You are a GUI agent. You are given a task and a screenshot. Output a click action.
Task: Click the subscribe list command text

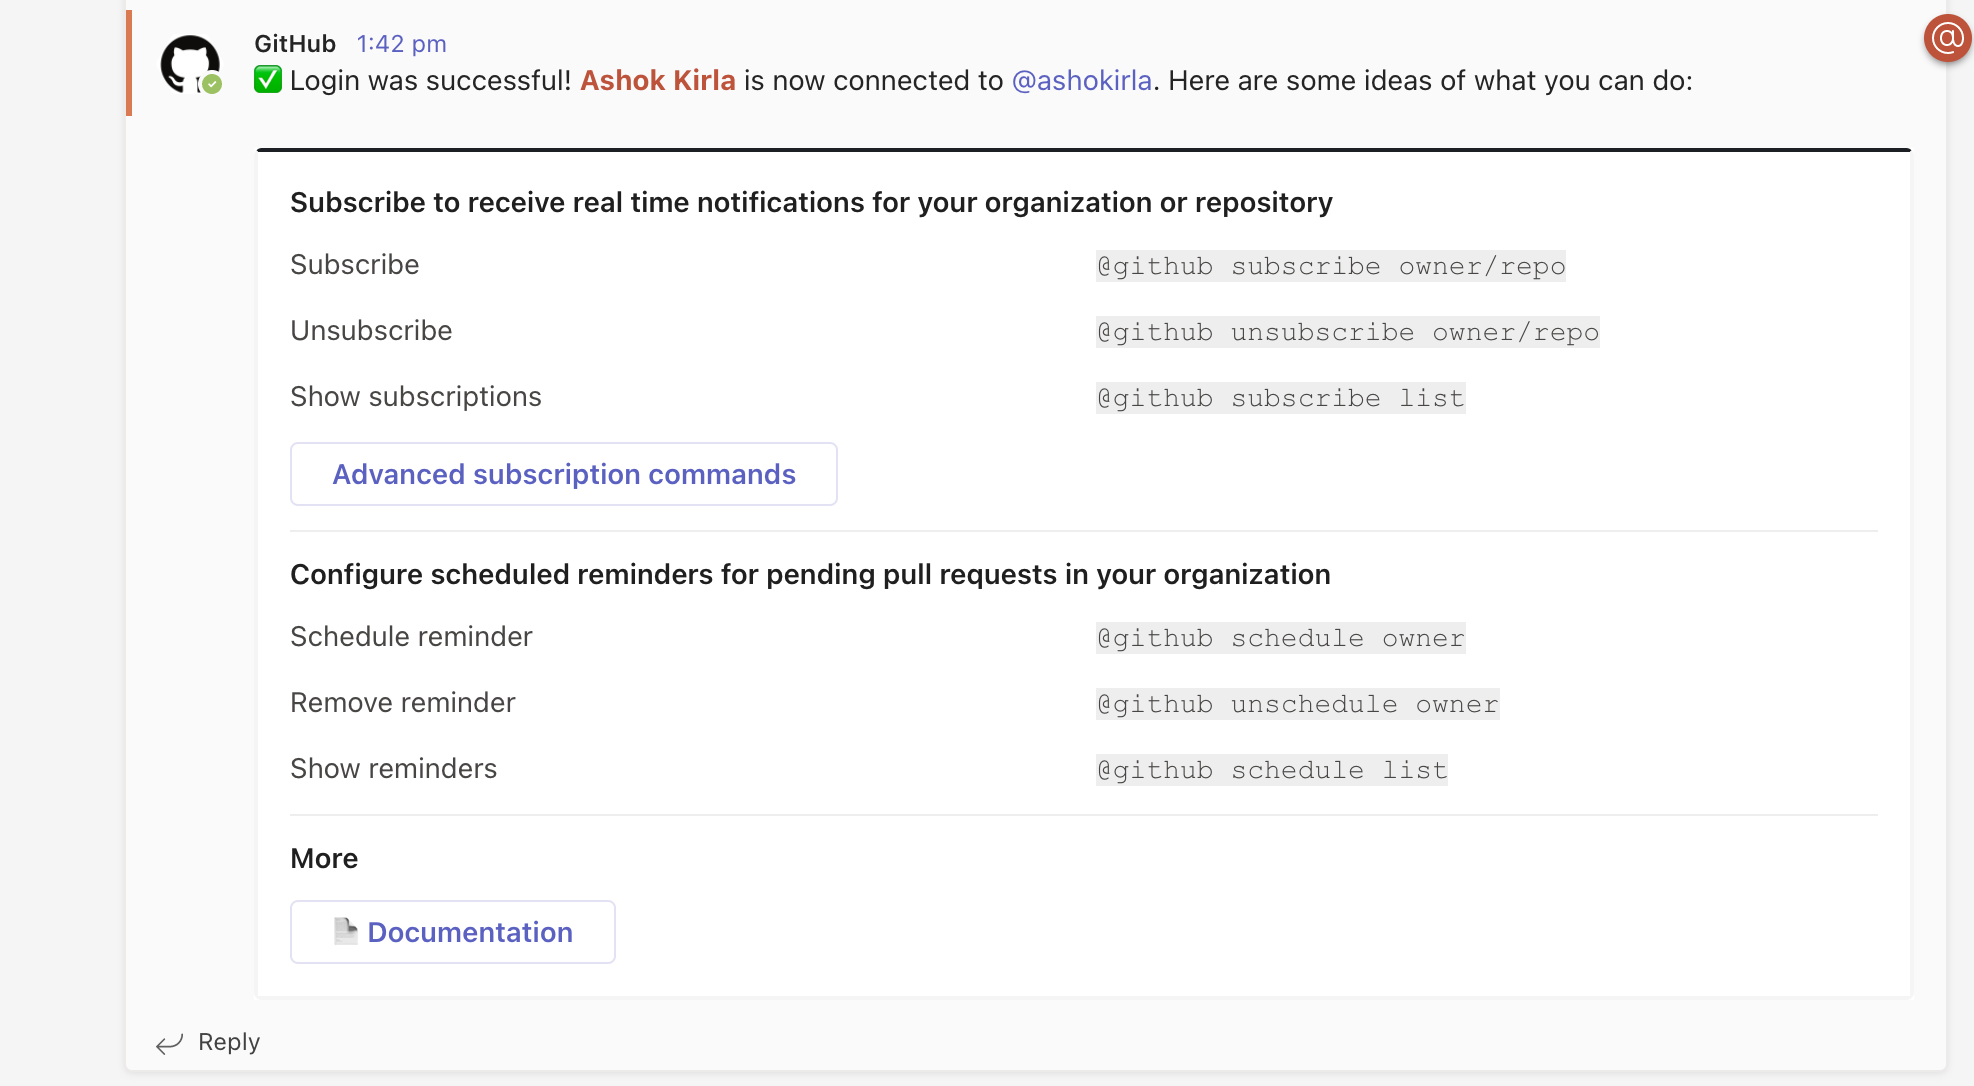click(1280, 398)
